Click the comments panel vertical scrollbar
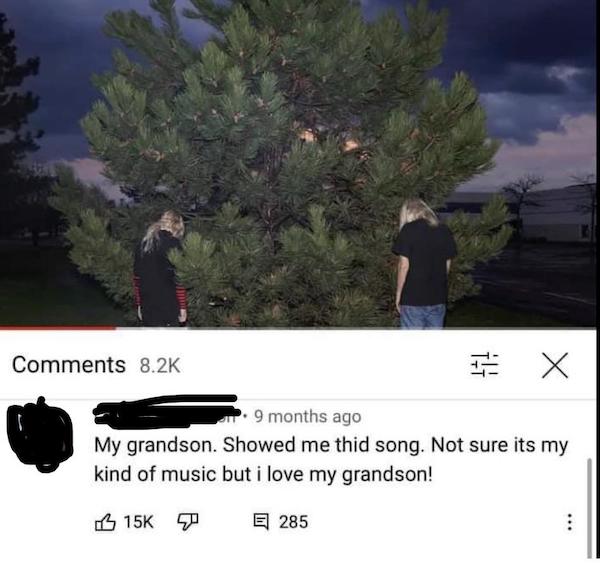 590,509
